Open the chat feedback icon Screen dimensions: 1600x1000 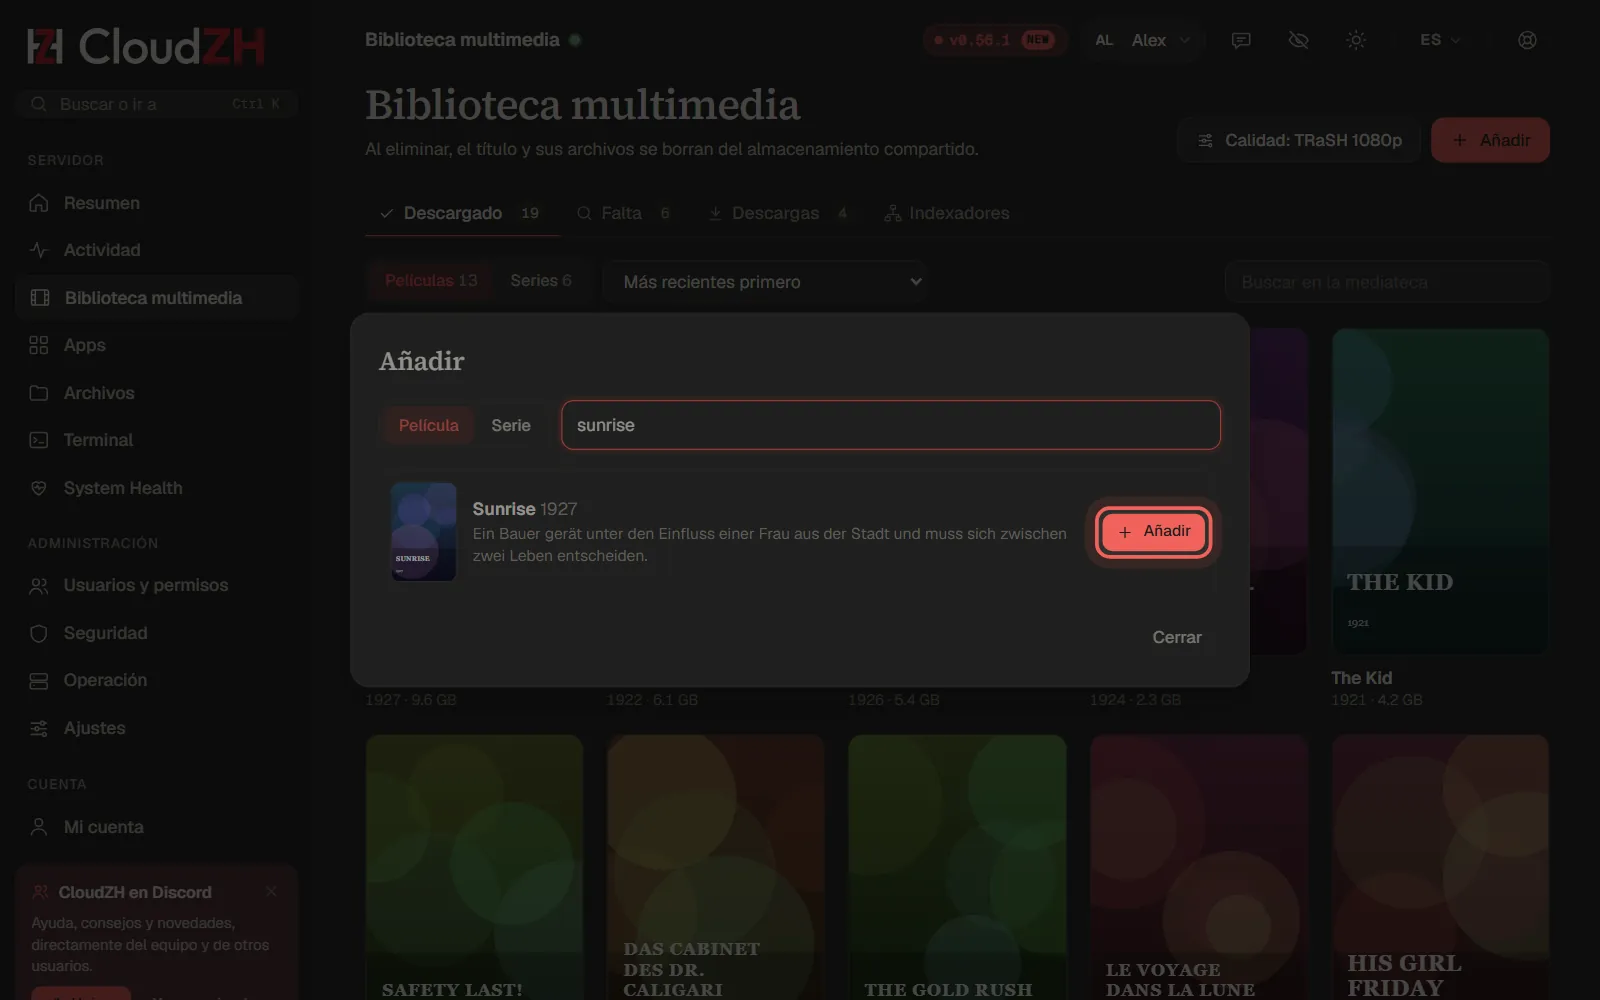(1241, 40)
